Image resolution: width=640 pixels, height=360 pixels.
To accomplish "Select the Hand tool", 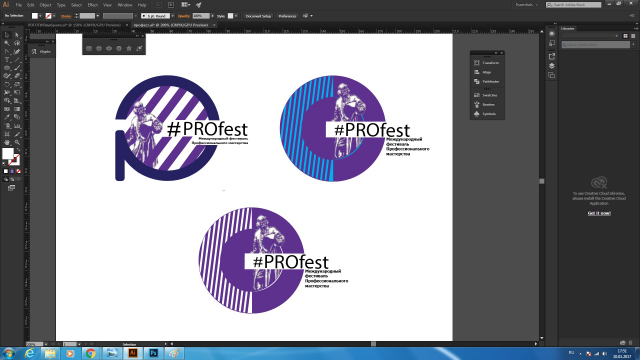I will coord(7,142).
